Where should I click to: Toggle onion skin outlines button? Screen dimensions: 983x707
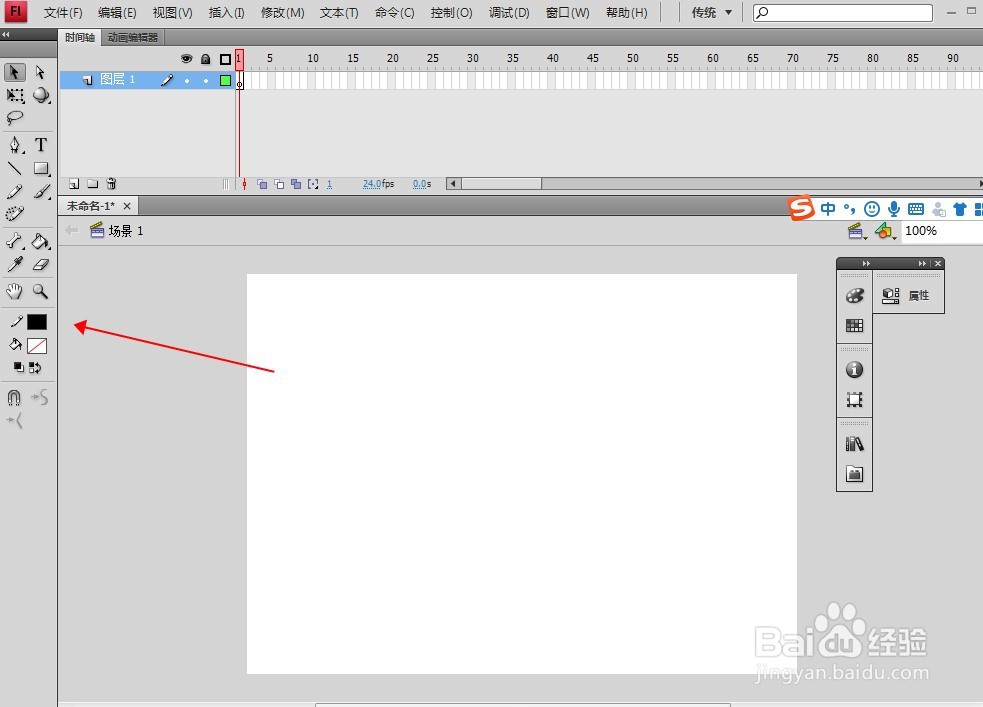pos(279,184)
